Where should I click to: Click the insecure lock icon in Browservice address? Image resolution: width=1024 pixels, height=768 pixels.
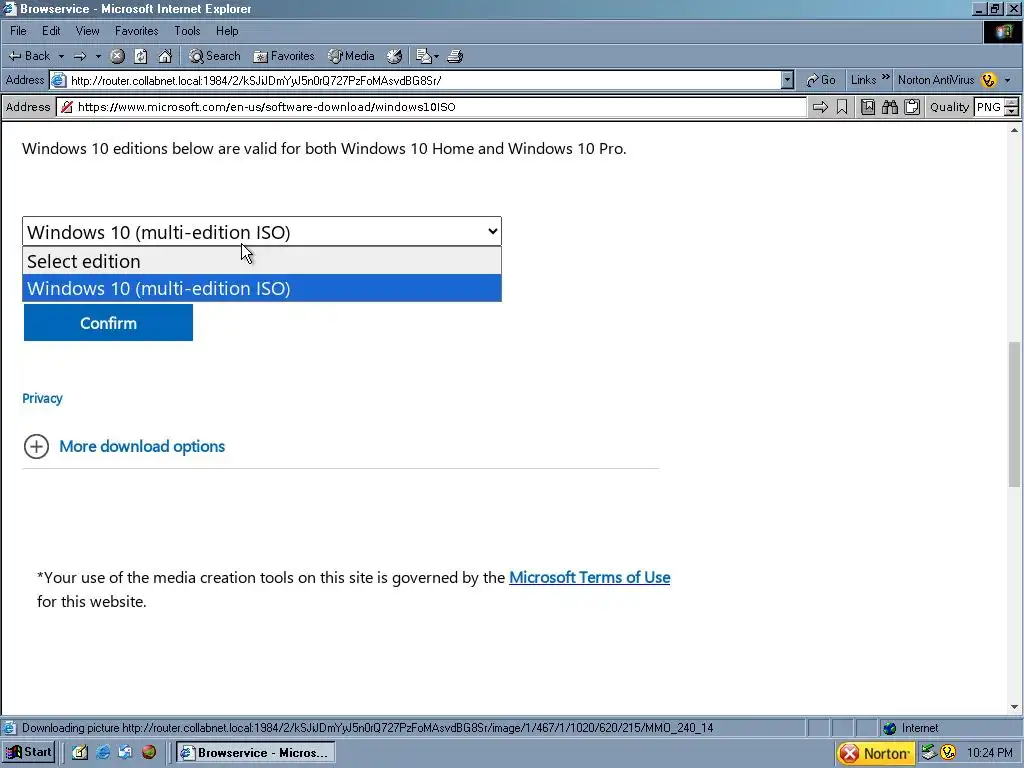(x=66, y=107)
